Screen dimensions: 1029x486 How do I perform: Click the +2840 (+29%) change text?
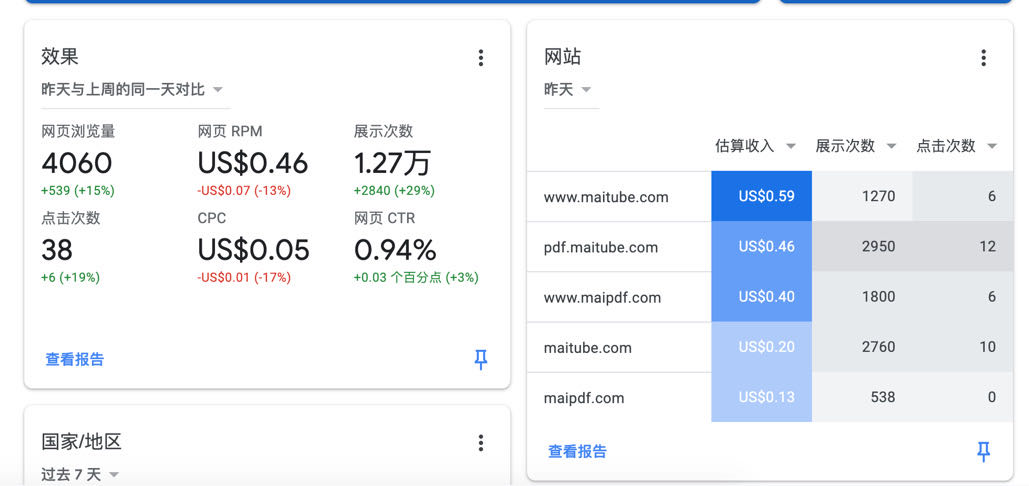tap(394, 191)
